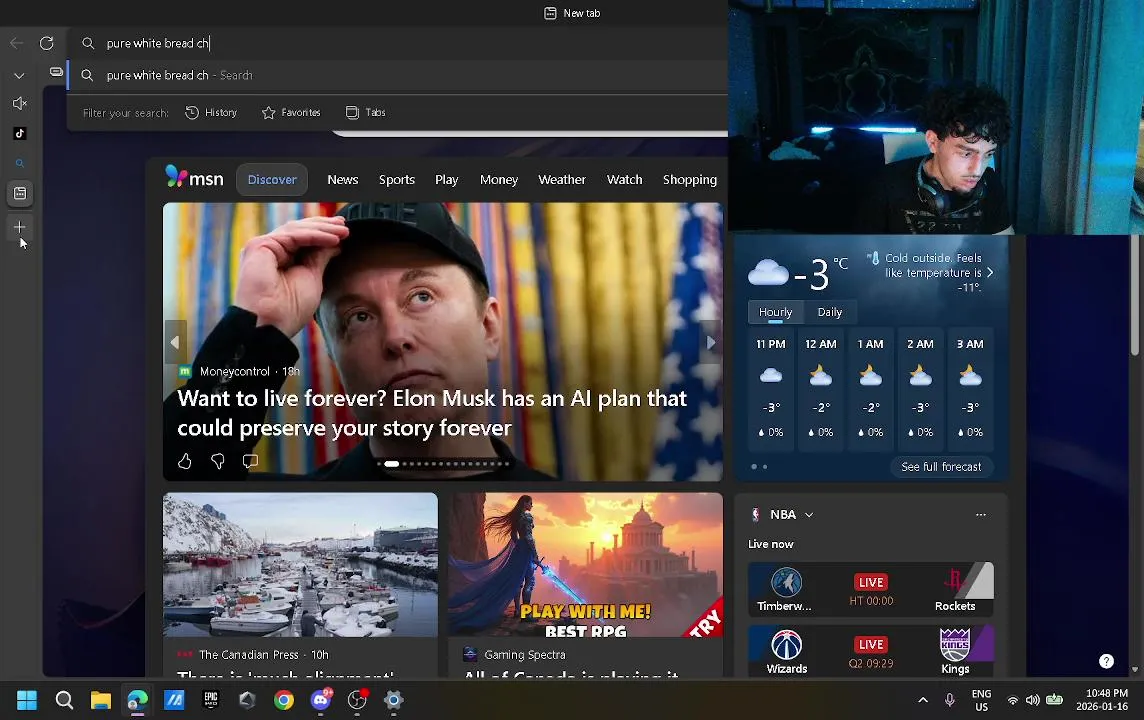Select the 11 PM hourly forecast

click(x=771, y=390)
